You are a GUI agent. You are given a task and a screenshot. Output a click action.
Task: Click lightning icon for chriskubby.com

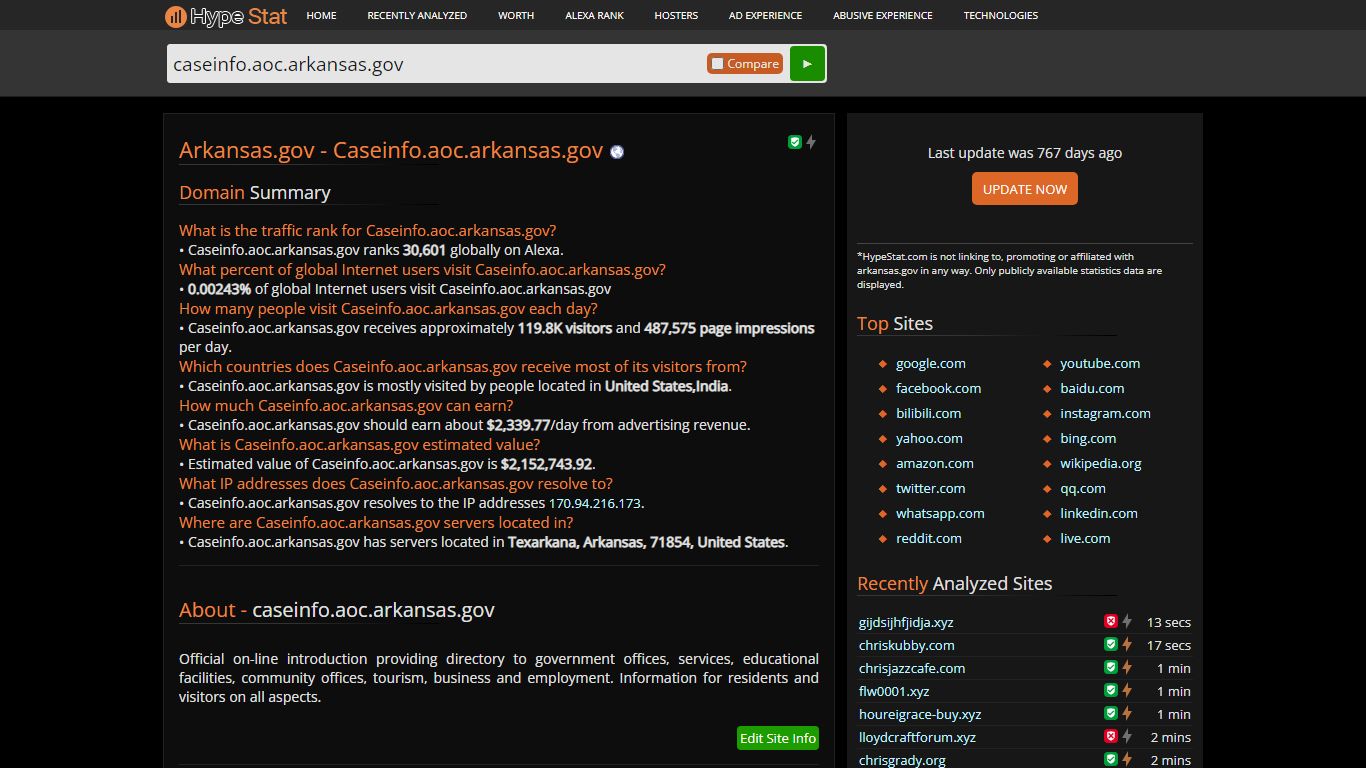point(1126,644)
